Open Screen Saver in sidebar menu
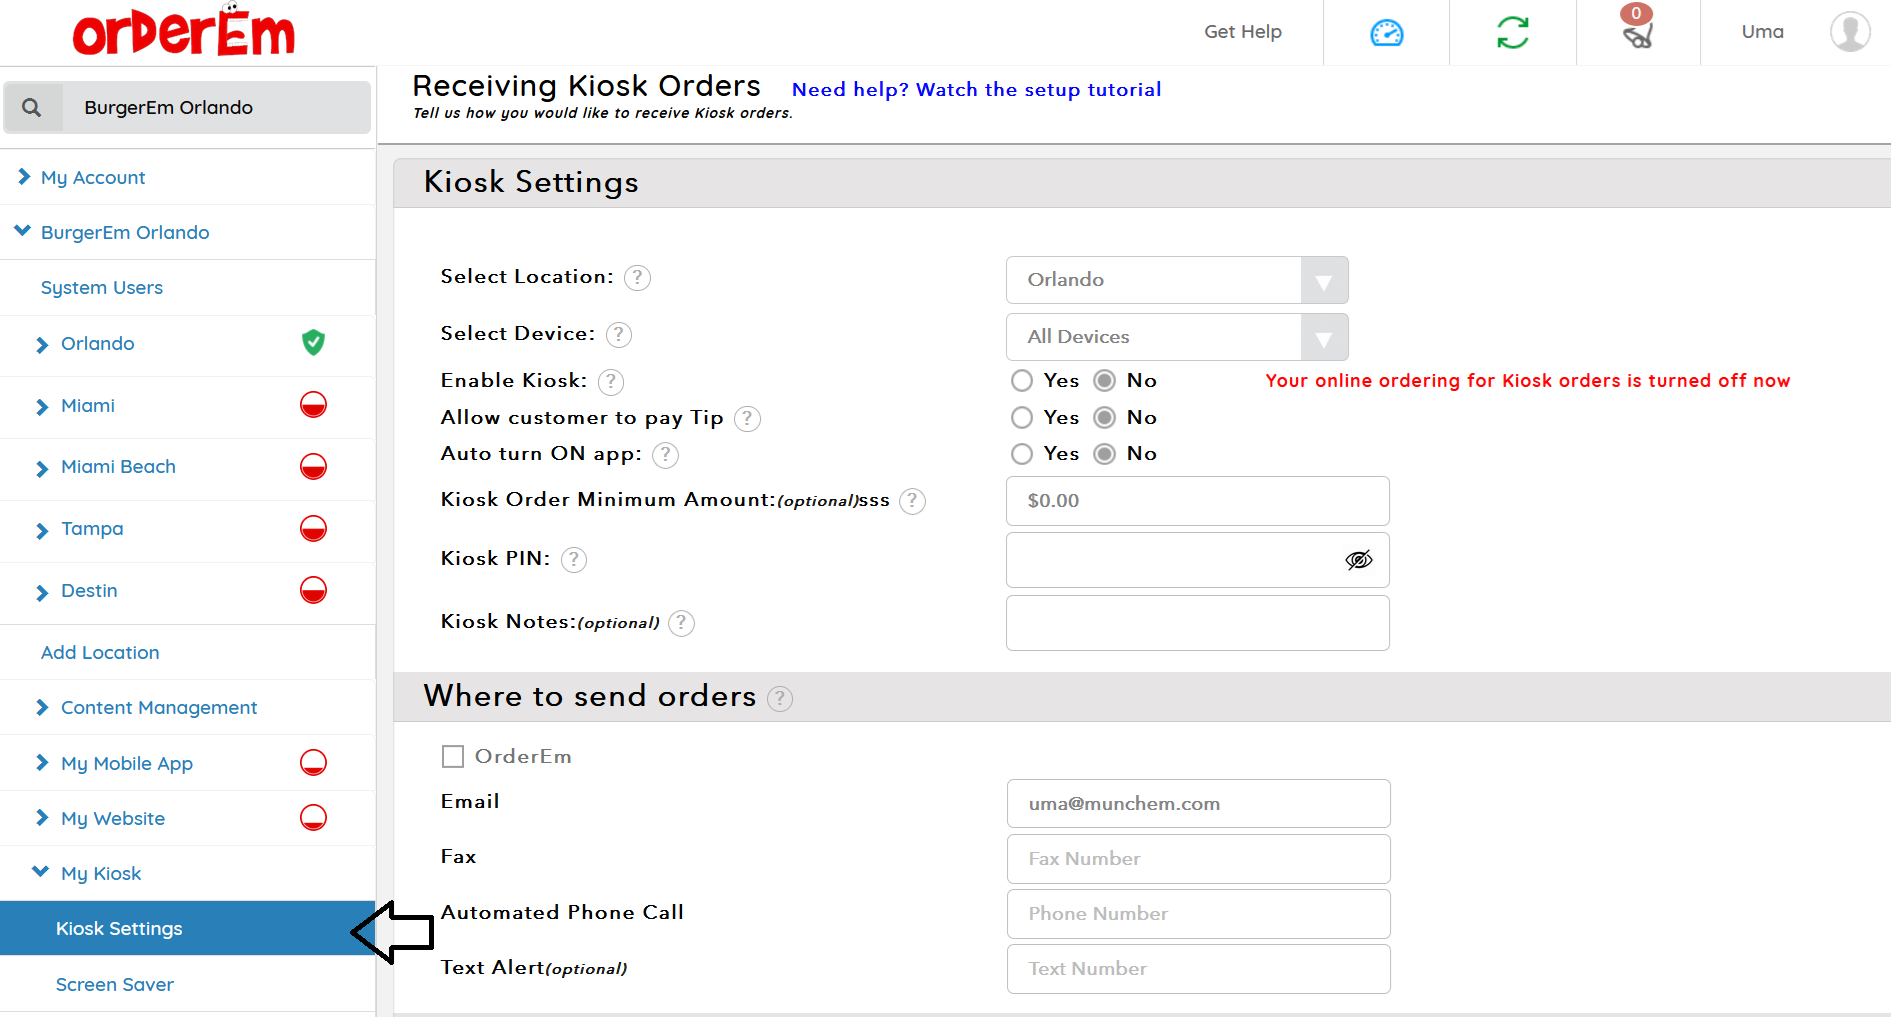Image resolution: width=1891 pixels, height=1017 pixels. 115,985
